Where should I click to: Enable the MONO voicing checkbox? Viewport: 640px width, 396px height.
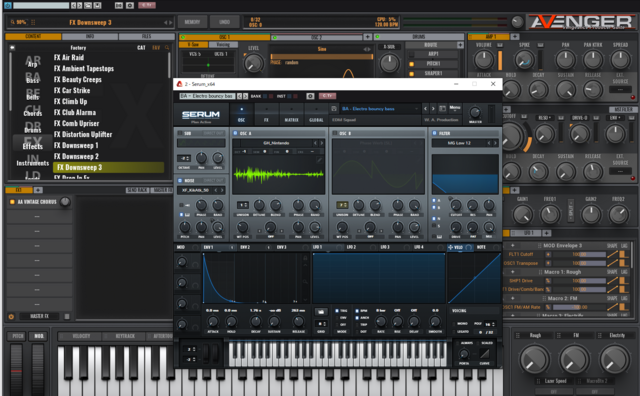coord(454,324)
